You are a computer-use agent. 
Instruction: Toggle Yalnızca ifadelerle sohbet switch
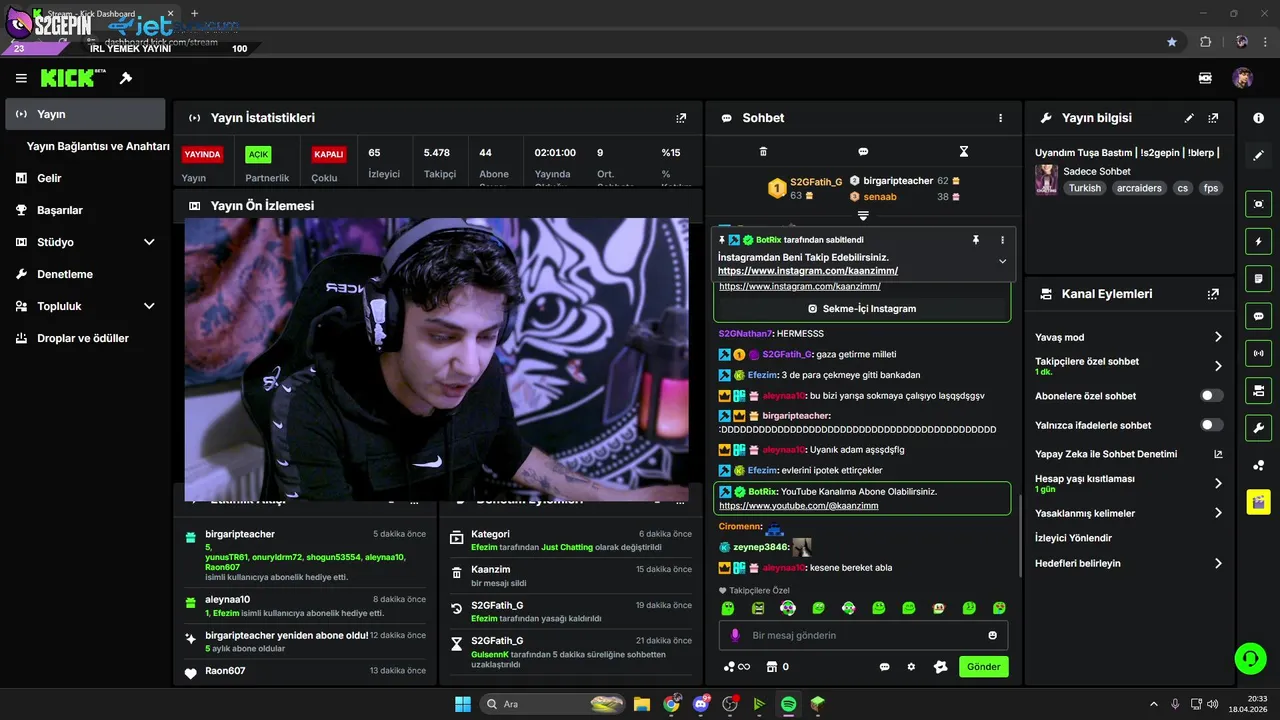click(1211, 425)
